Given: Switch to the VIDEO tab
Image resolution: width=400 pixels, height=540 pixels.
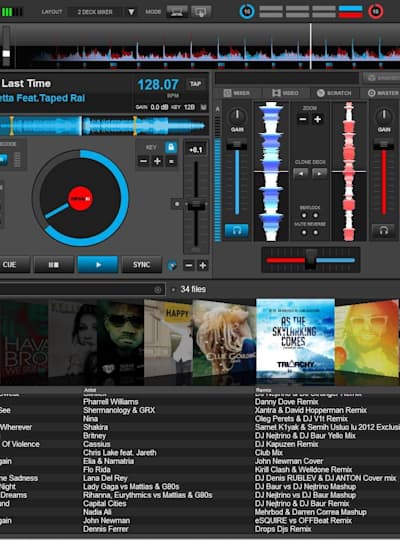Looking at the screenshot, I should point(286,93).
